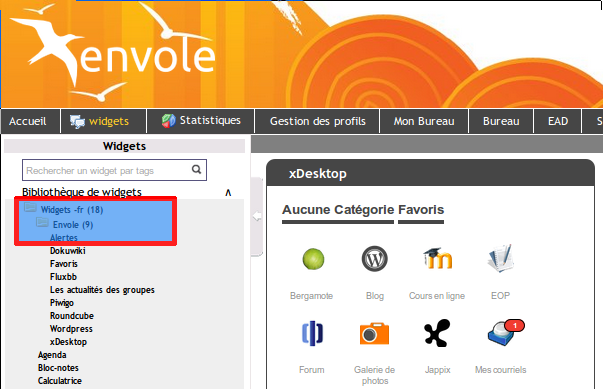Click the Blog label text
Image resolution: width=603 pixels, height=389 pixels.
click(x=375, y=296)
